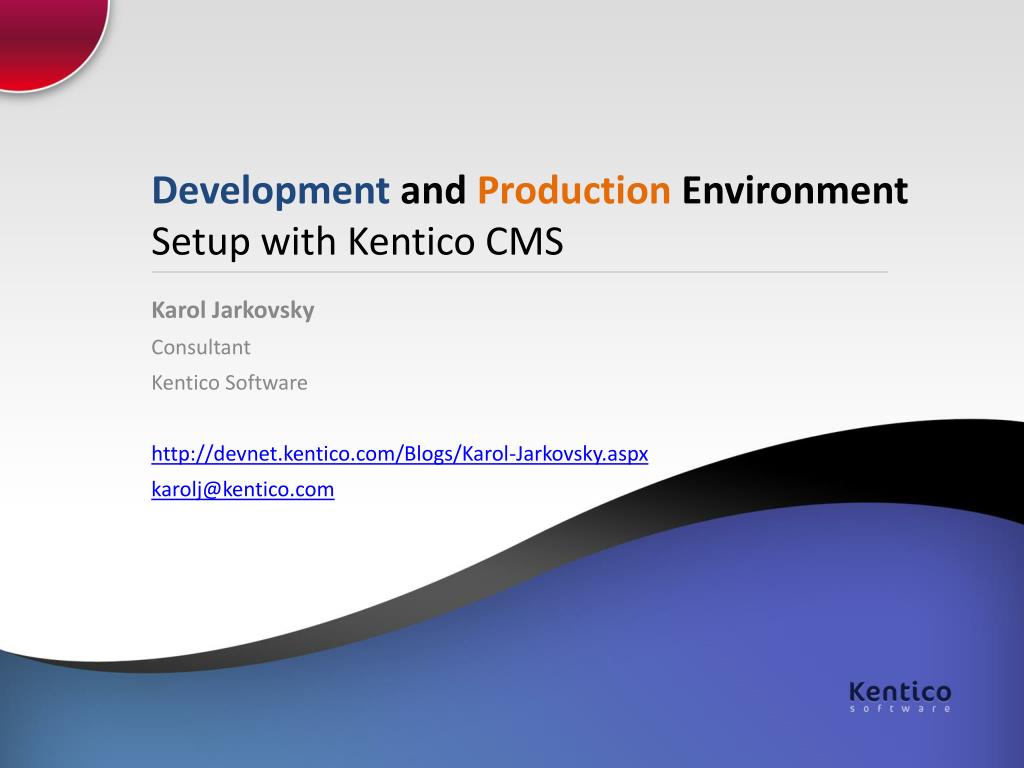The width and height of the screenshot is (1024, 768).
Task: Select the orange word "Production" in the title
Action: 574,191
